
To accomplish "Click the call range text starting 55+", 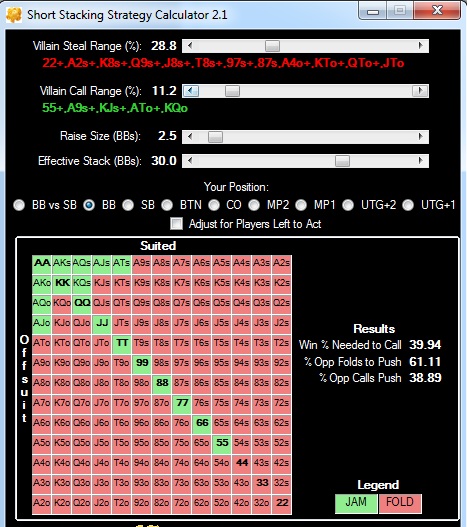I will [115, 108].
